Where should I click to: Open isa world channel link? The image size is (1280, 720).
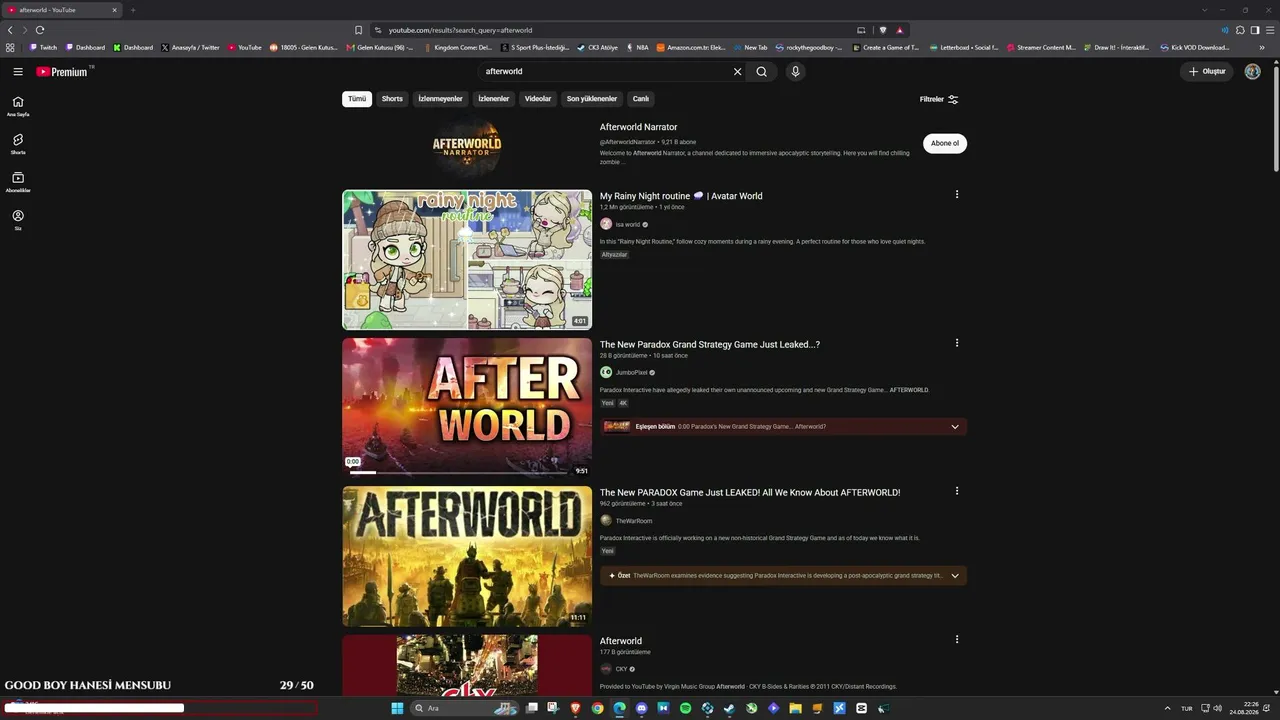[627, 225]
